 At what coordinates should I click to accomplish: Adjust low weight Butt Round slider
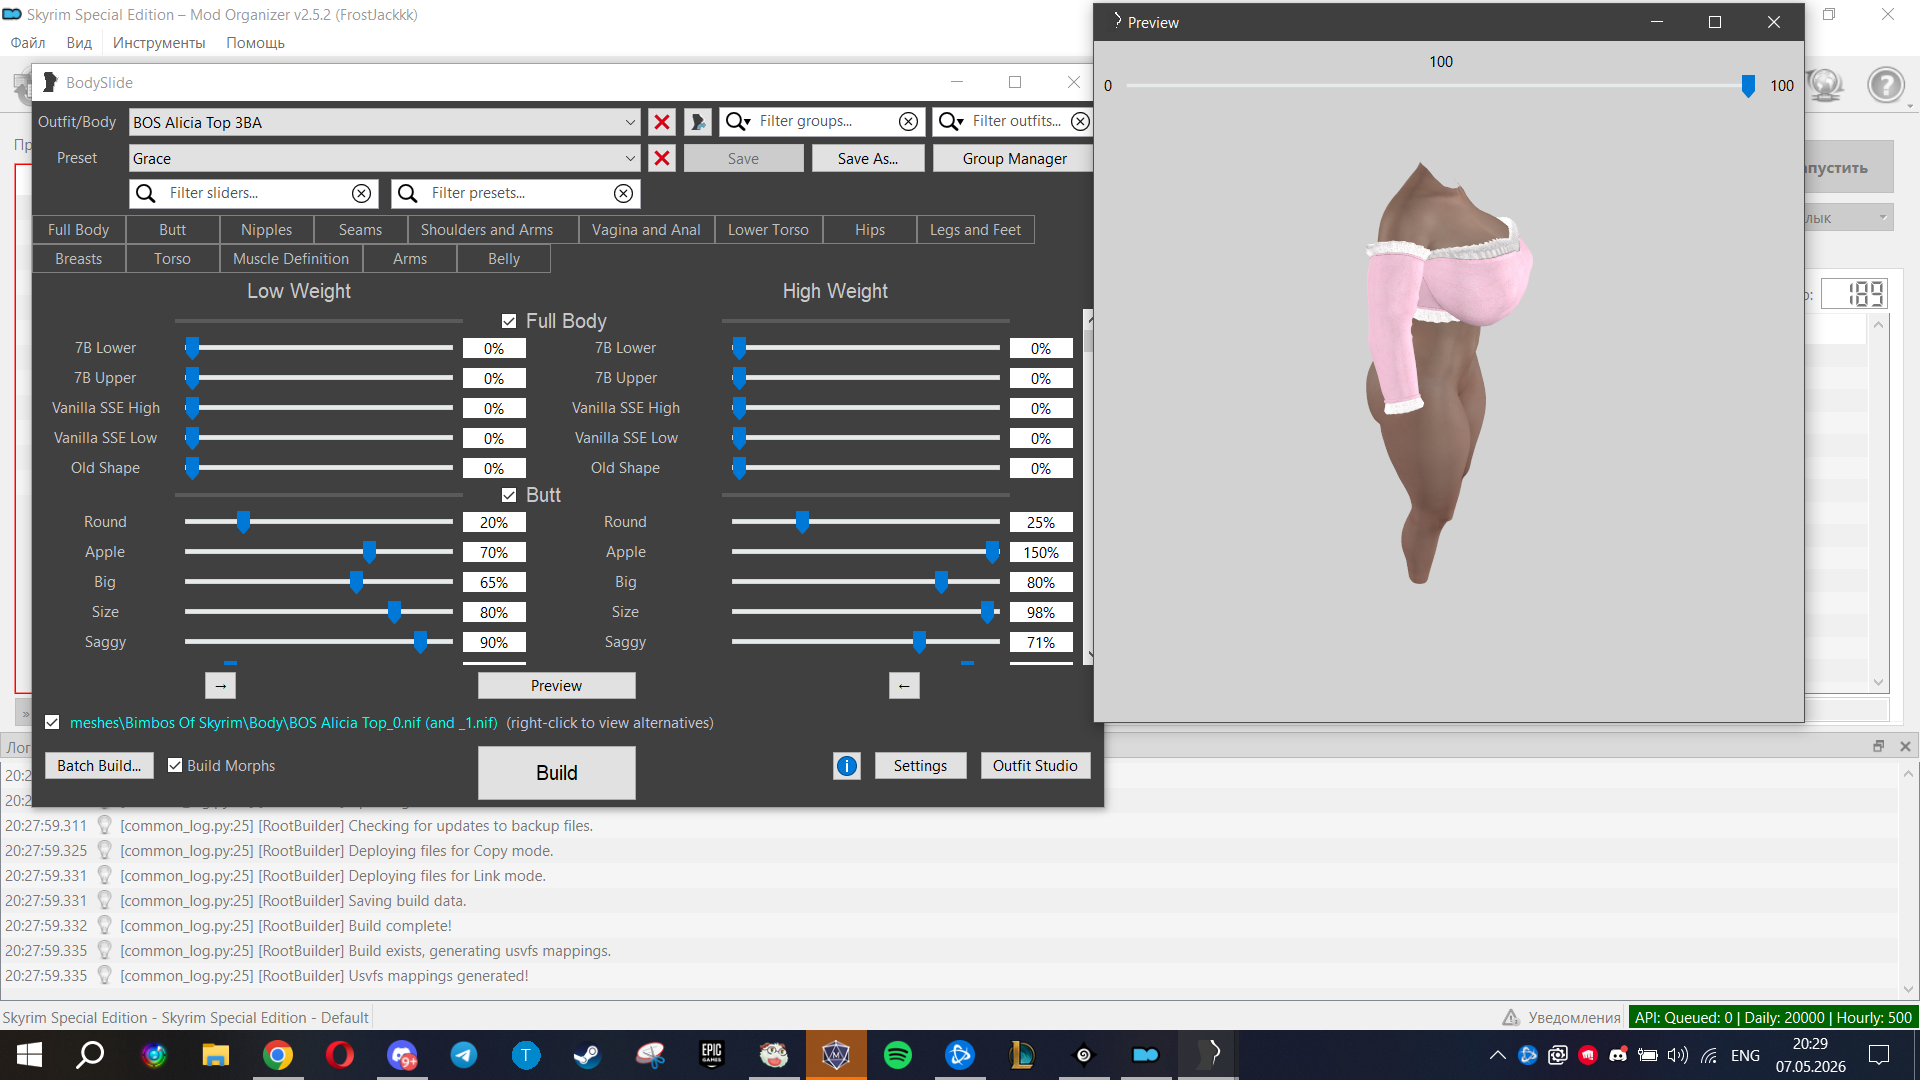[x=243, y=522]
